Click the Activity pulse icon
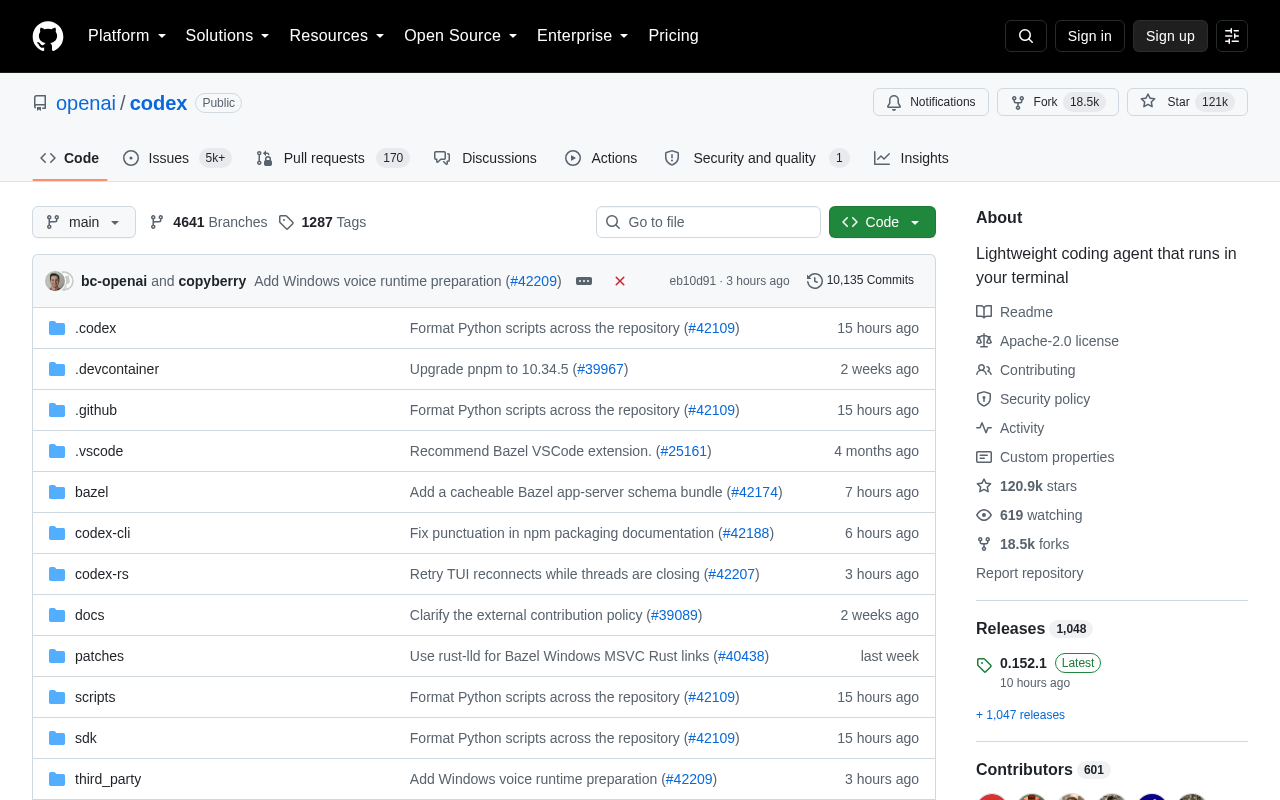1280x800 pixels. coord(984,428)
